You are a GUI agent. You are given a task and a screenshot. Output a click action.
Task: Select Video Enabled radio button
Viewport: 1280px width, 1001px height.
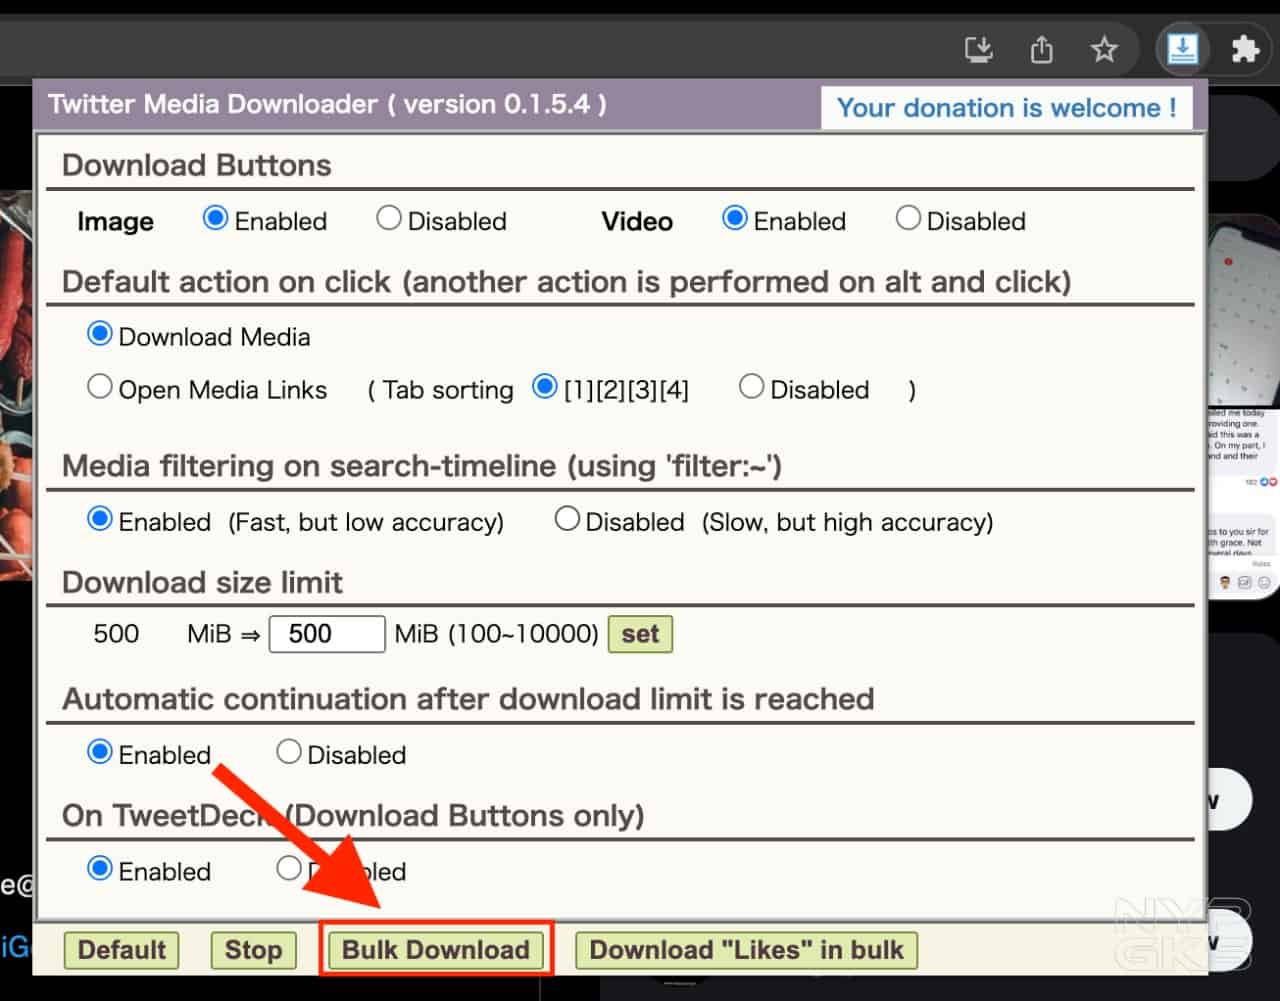[x=734, y=218]
